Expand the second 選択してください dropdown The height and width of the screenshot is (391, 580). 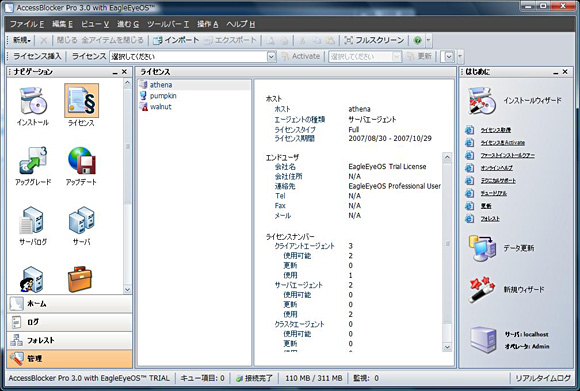(x=396, y=57)
